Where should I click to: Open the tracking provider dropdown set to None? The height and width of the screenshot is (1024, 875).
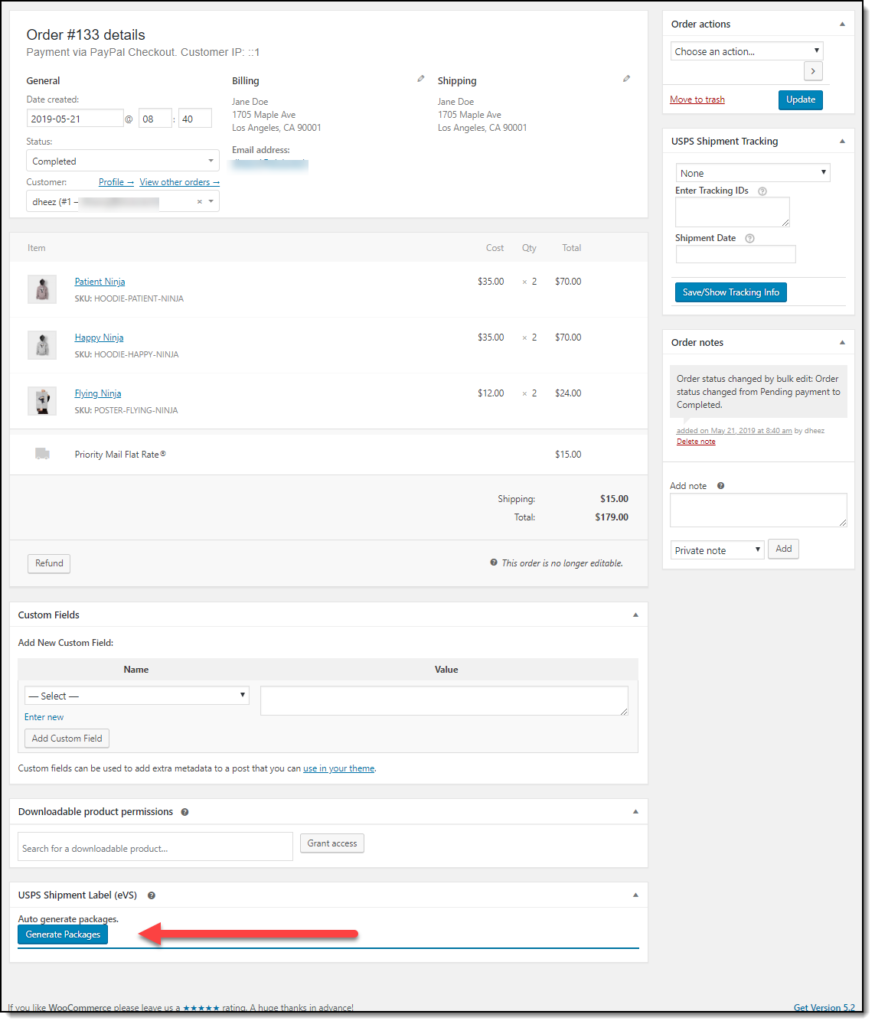753,172
